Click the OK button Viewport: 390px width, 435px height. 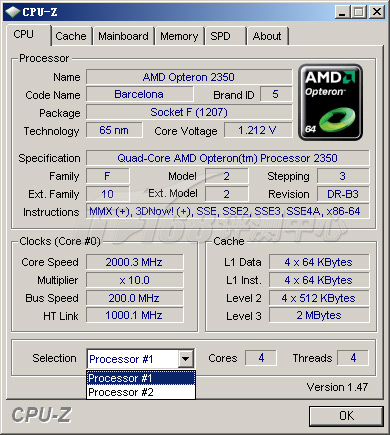346,416
